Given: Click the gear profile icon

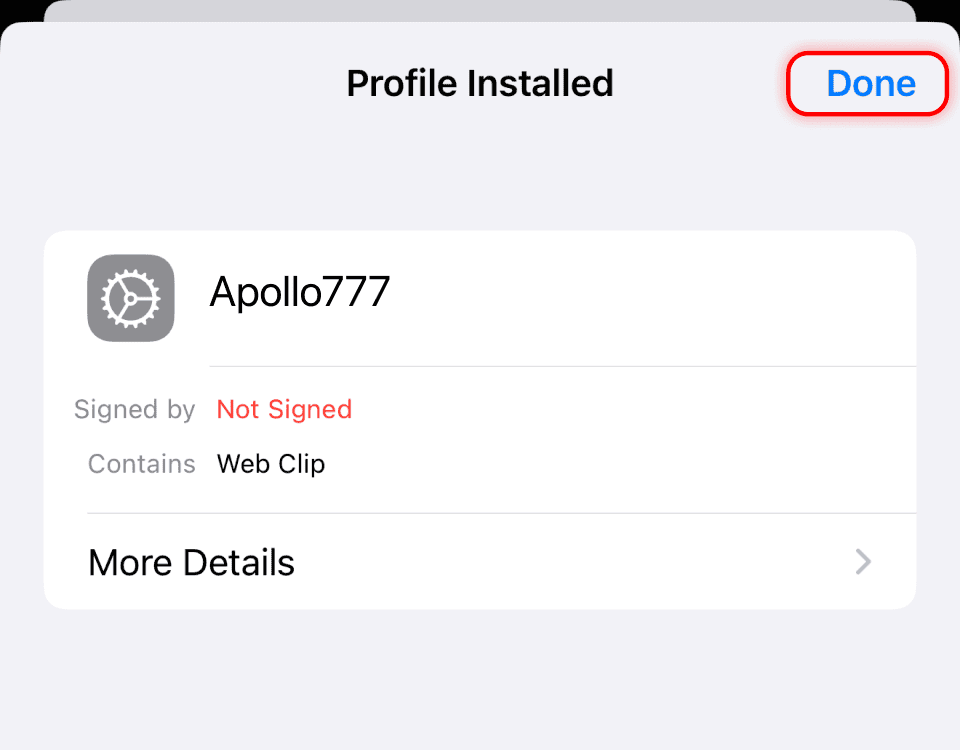Looking at the screenshot, I should coord(131,298).
